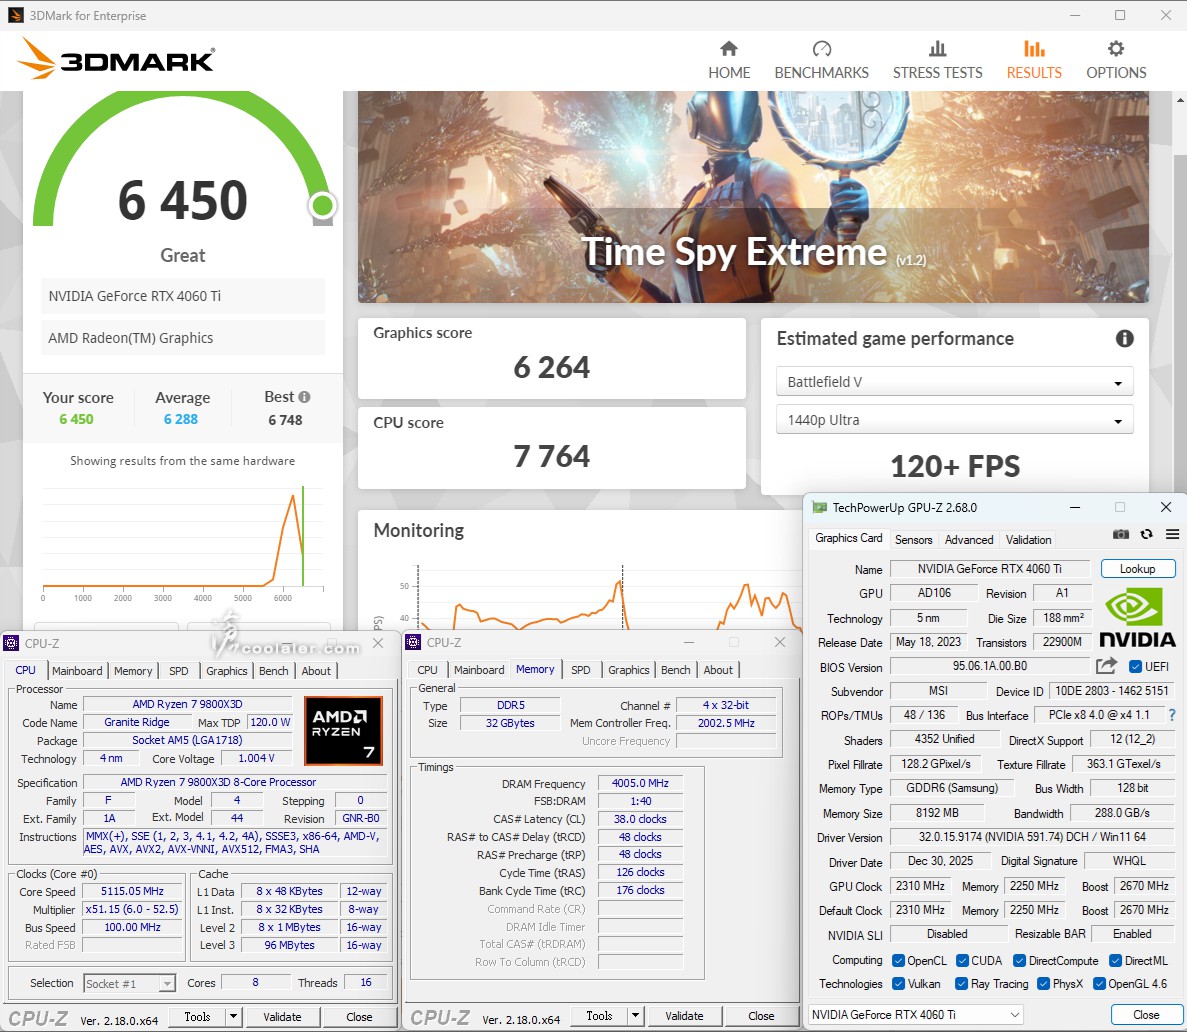This screenshot has height=1032, width=1187.
Task: Click Validate in left CPU-Z
Action: pyautogui.click(x=282, y=1017)
